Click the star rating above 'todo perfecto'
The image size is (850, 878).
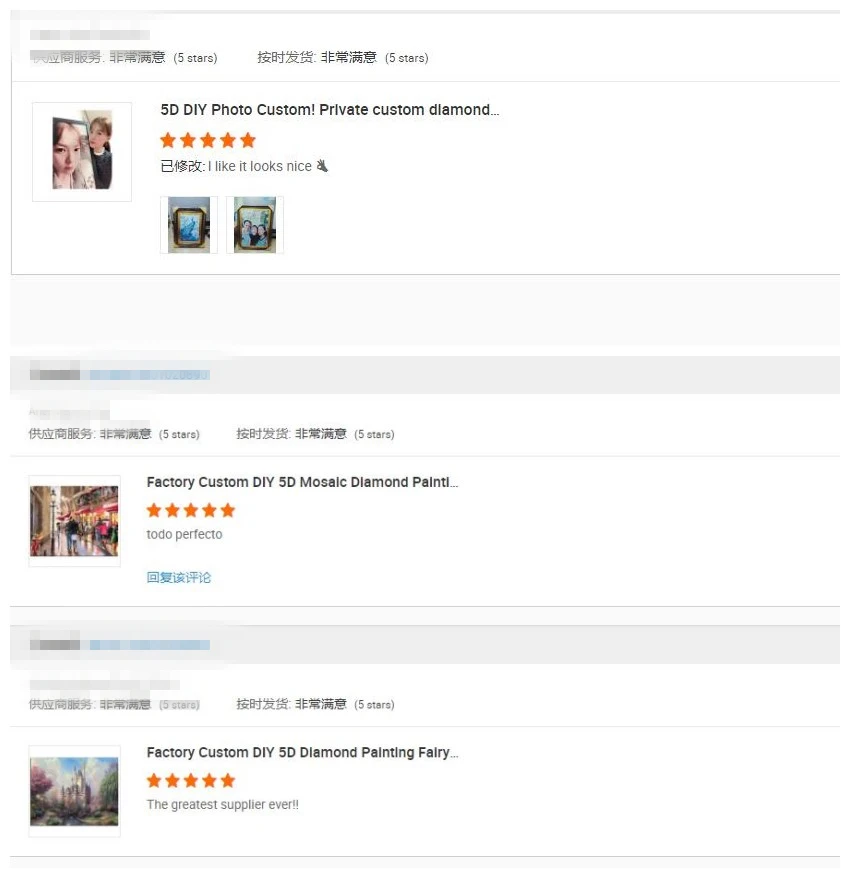click(191, 510)
